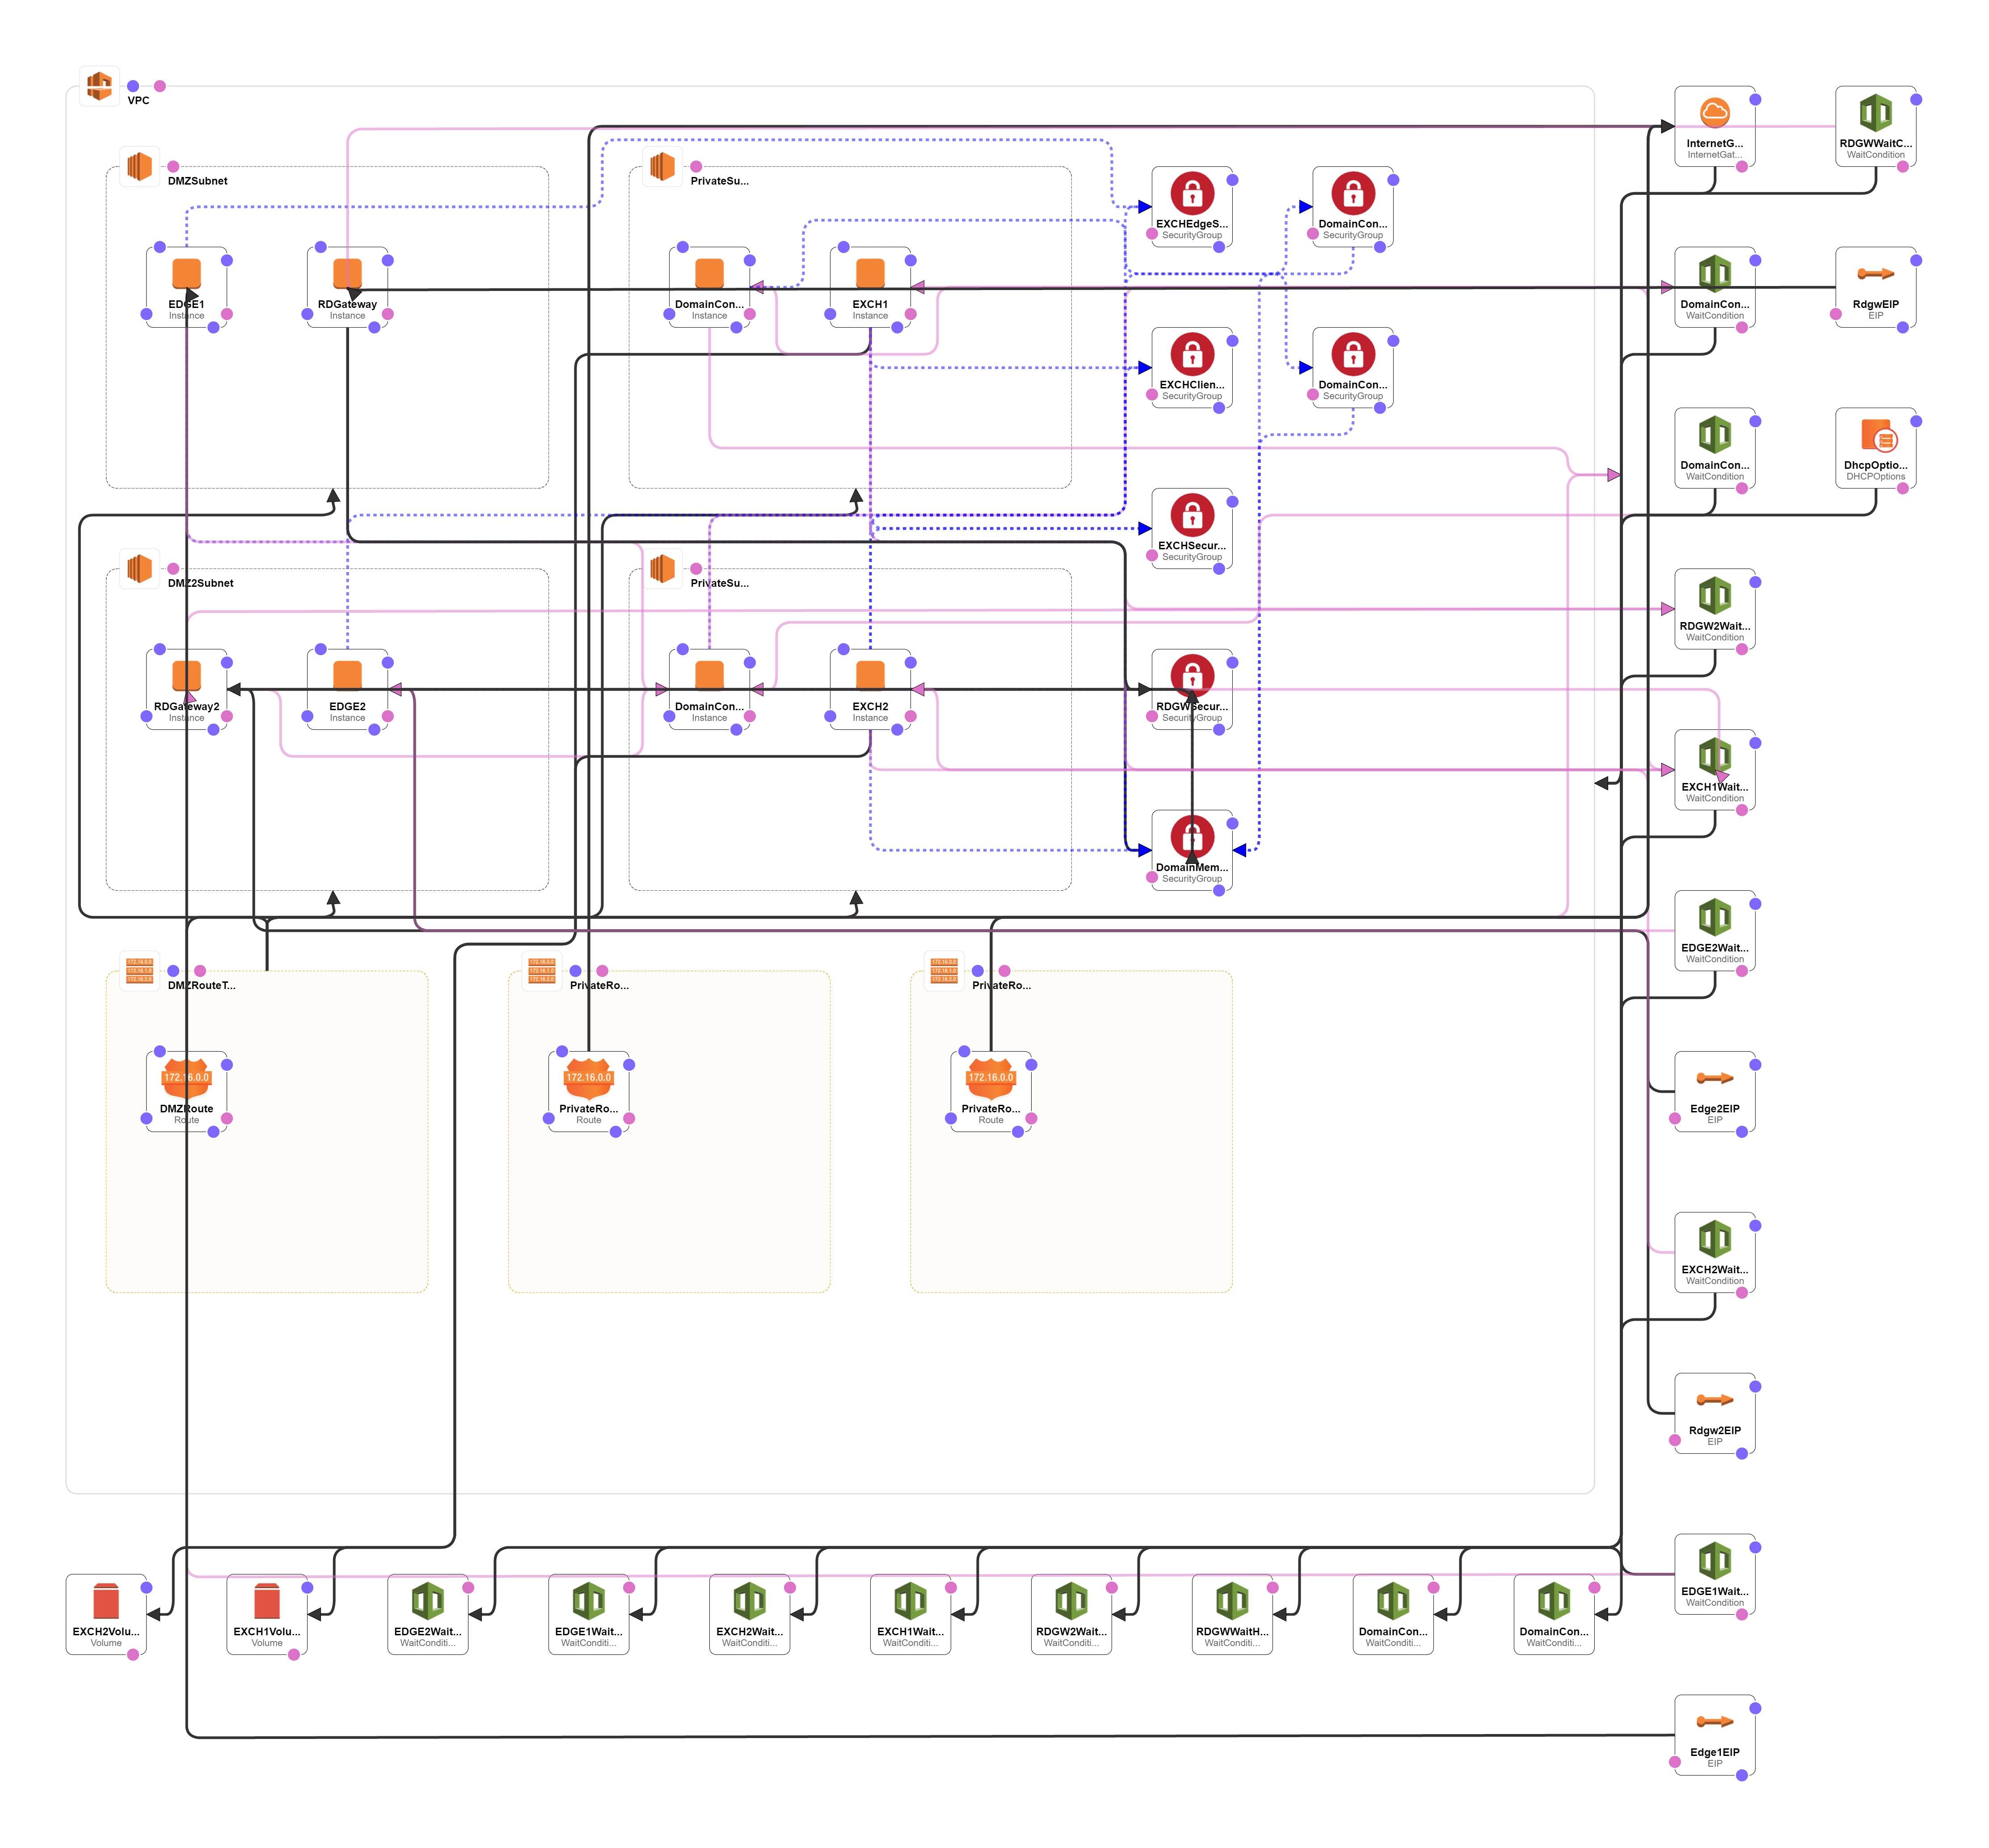1989x1848 pixels.
Task: Click the RDGWWaitC... WaitCondition icon
Action: (x=1875, y=113)
